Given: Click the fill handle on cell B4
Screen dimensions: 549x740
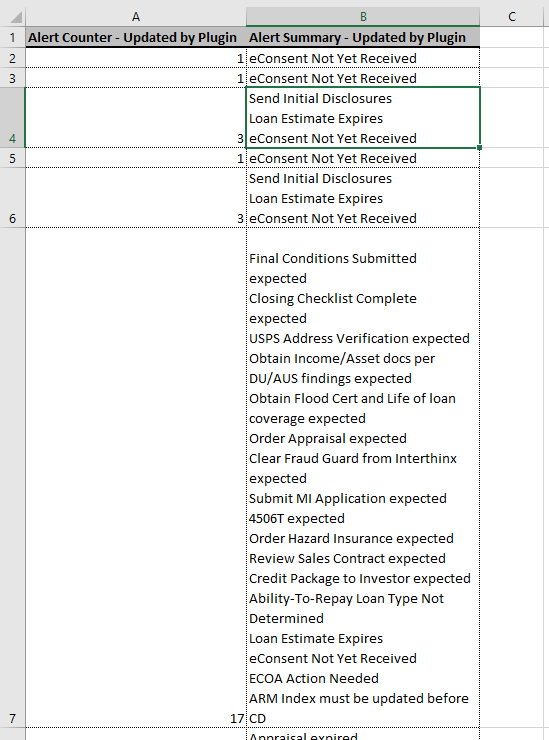Looking at the screenshot, I should 480,148.
